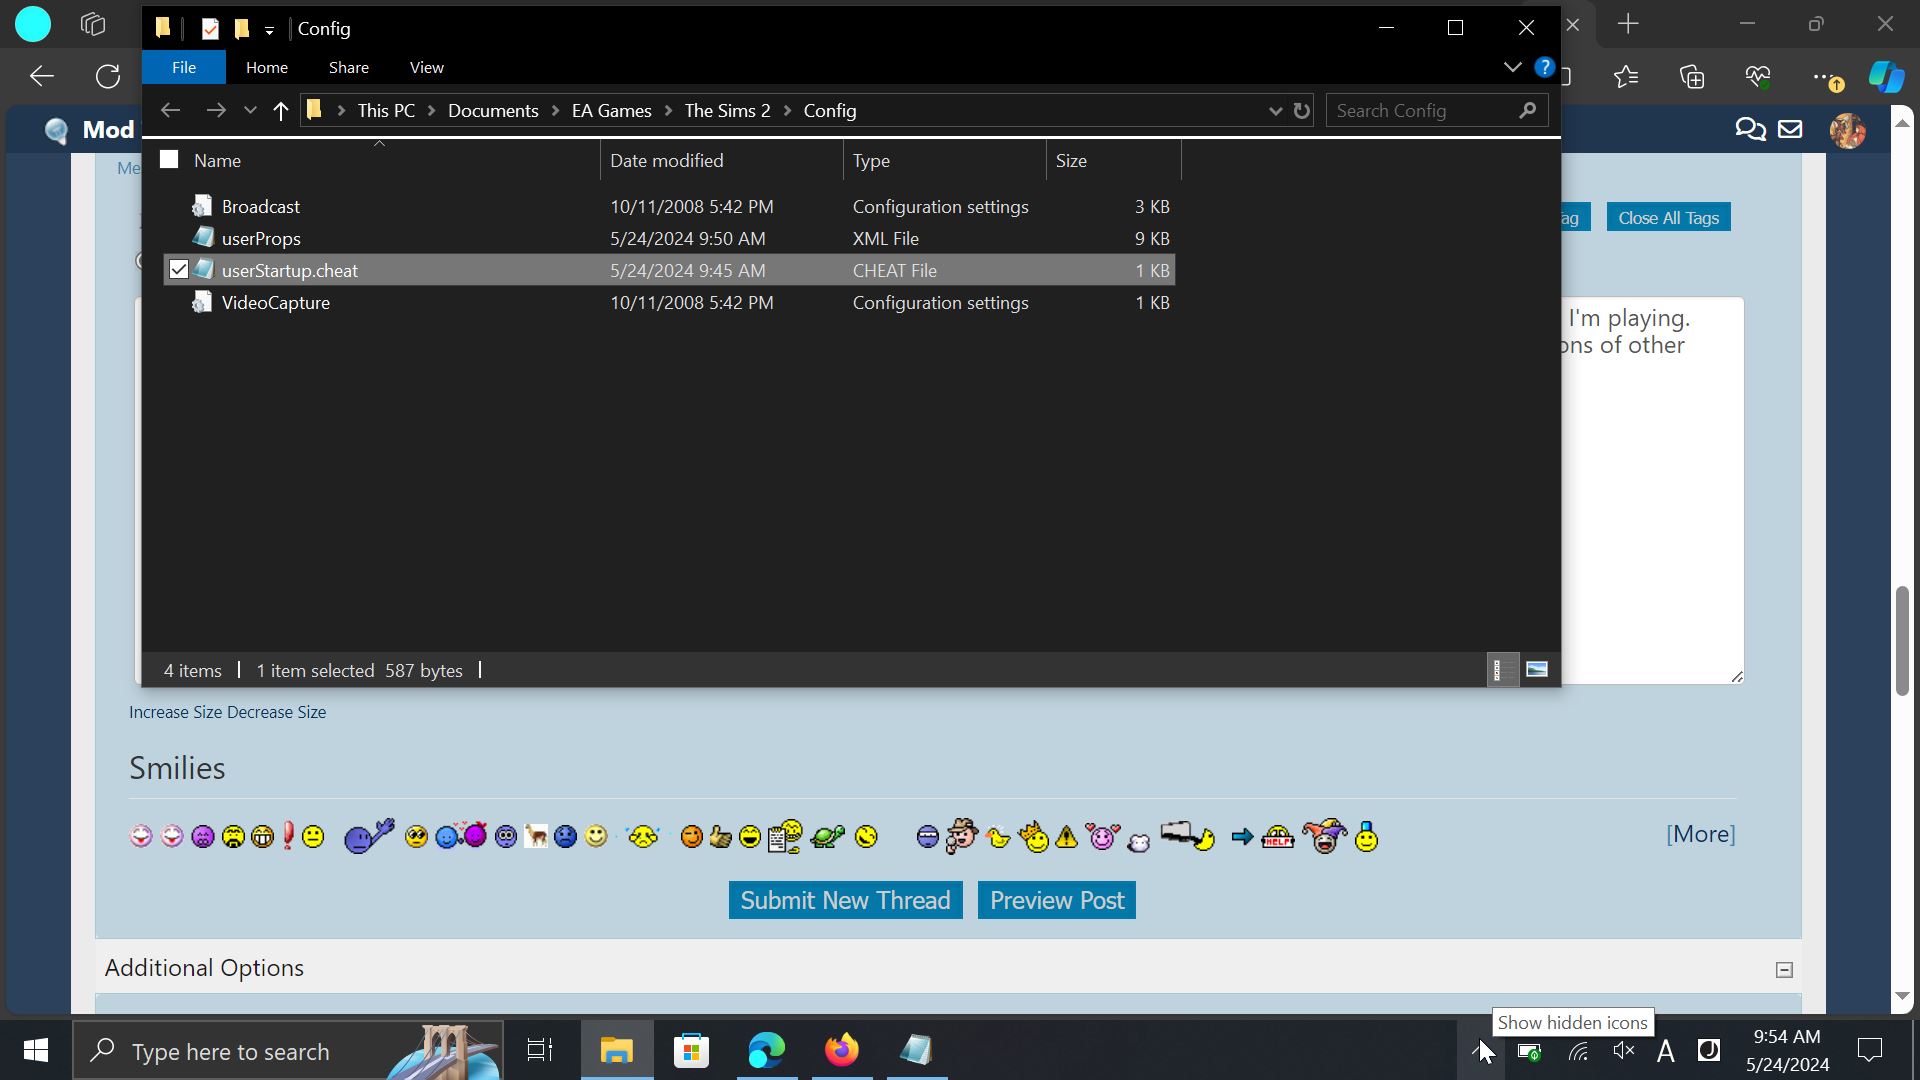
Task: Open the [More] smilies link
Action: [1699, 834]
